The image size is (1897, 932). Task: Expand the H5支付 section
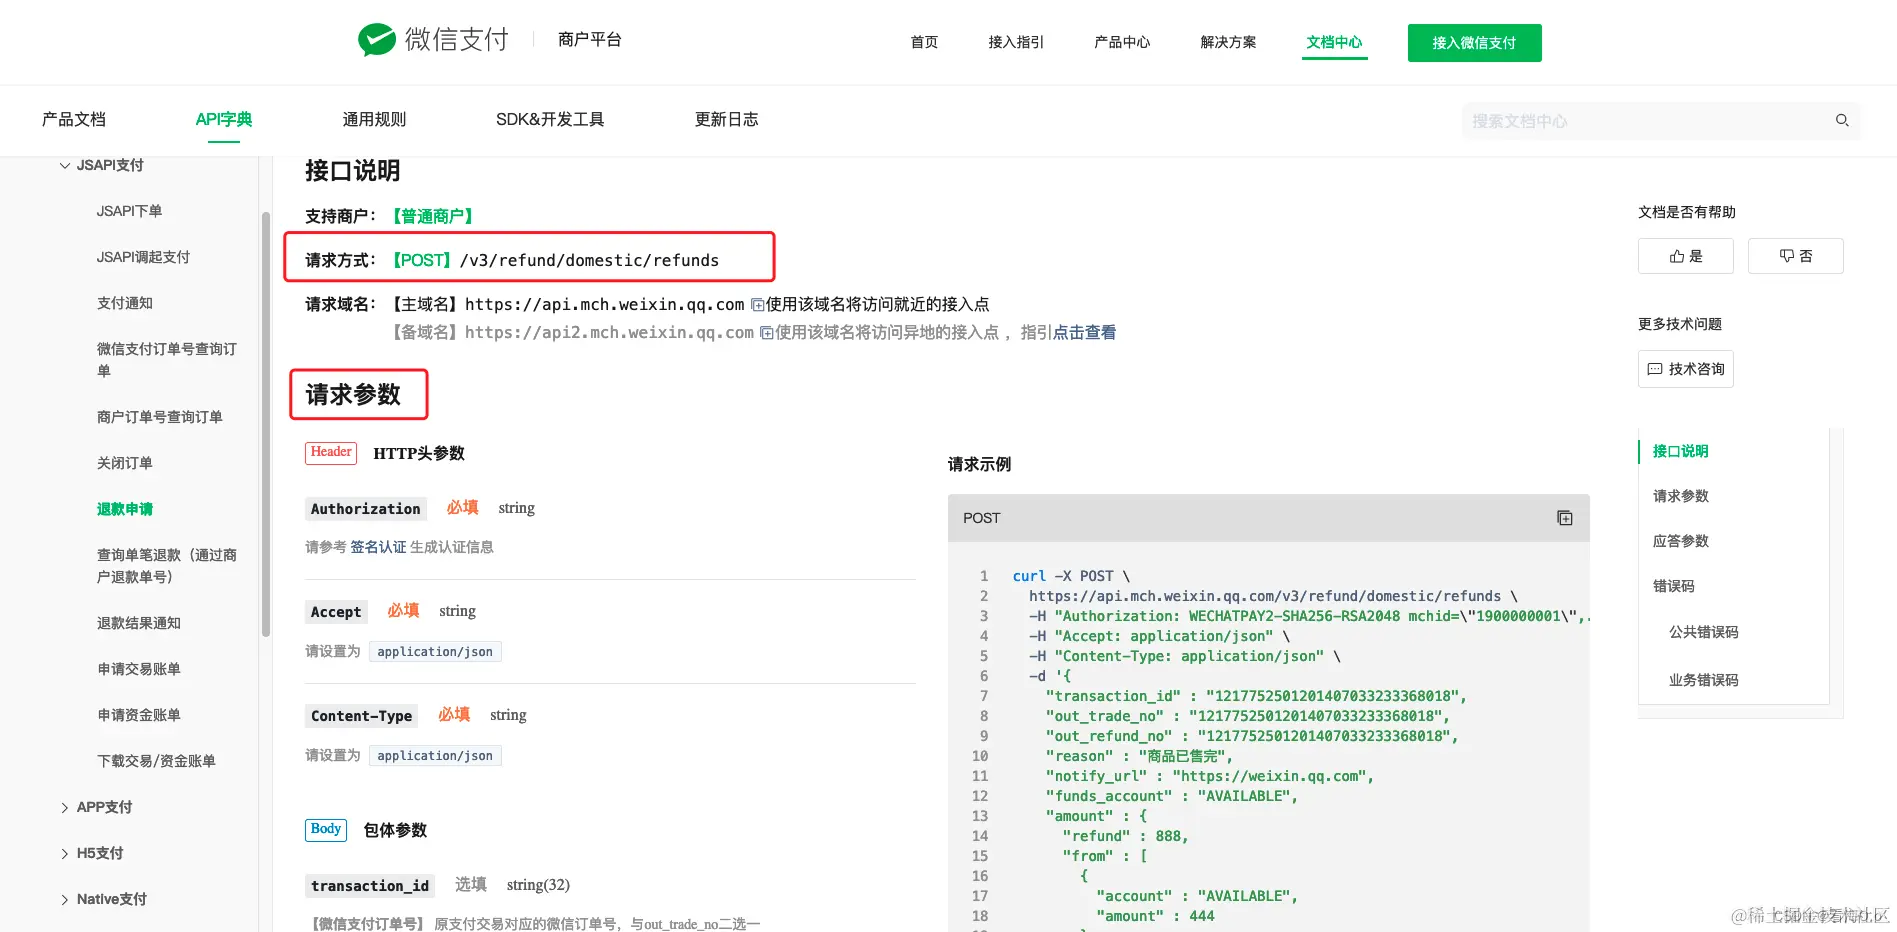(65, 854)
